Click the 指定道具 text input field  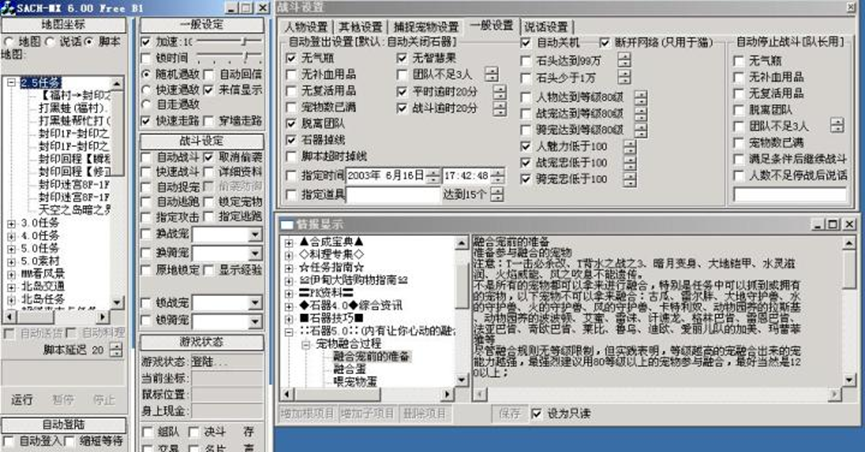coord(393,195)
